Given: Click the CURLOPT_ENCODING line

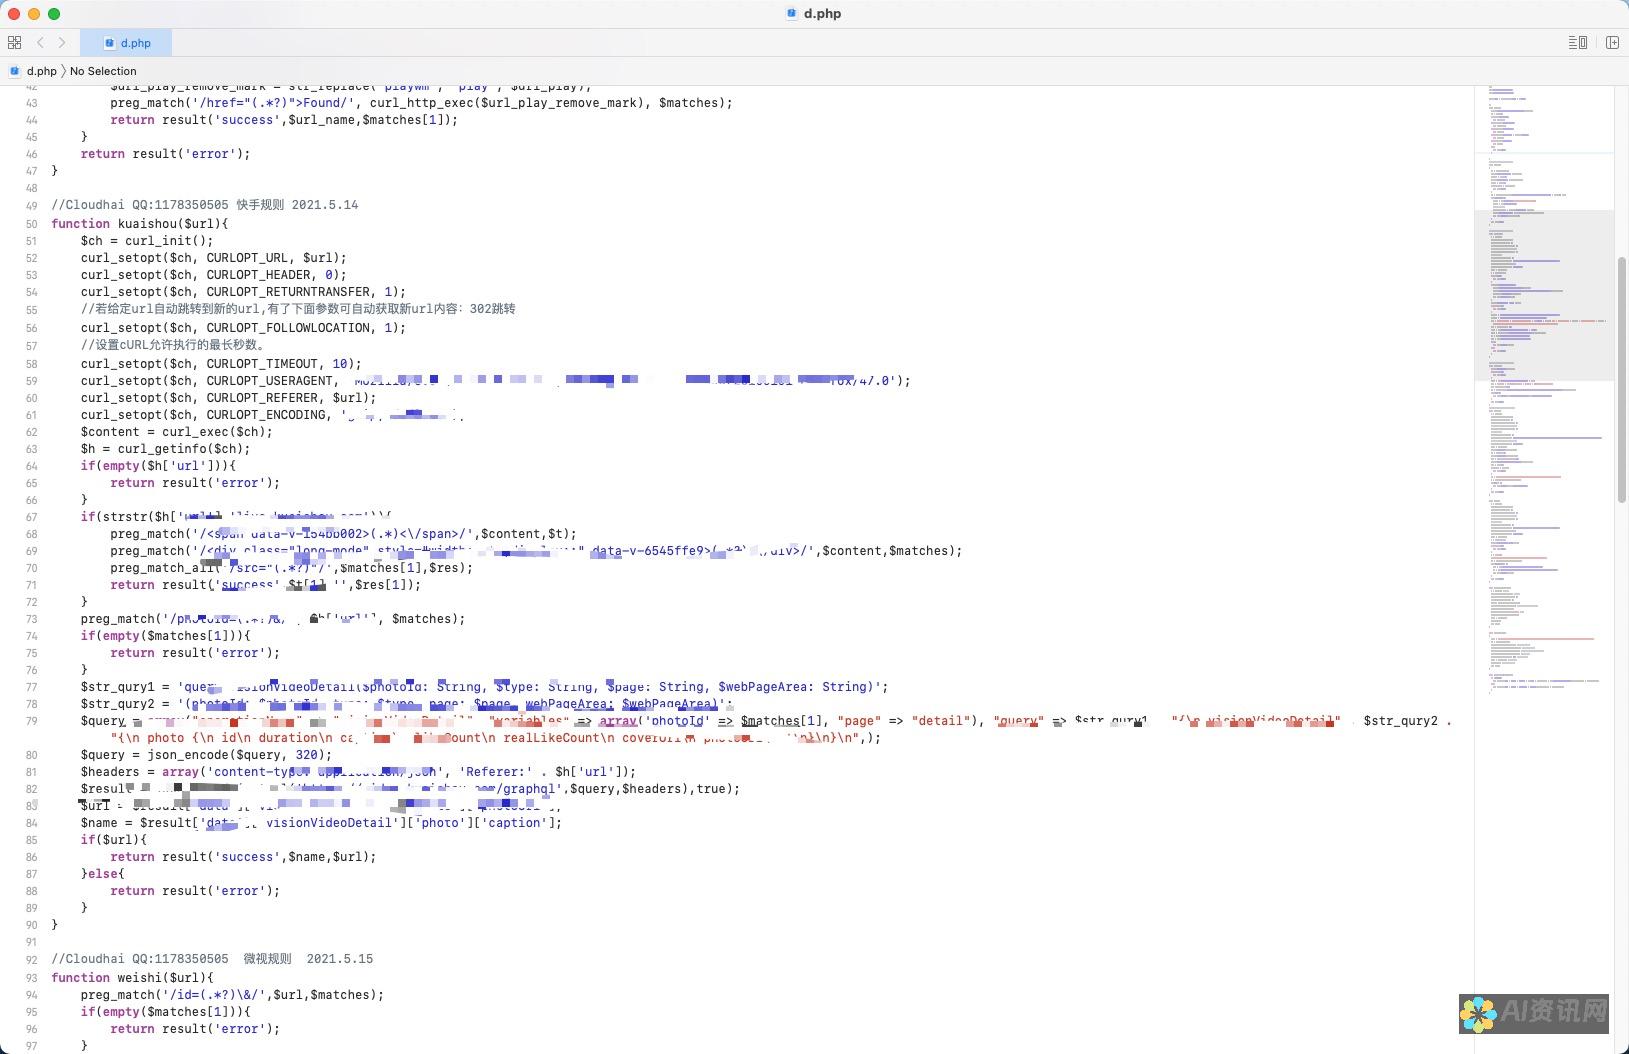Looking at the screenshot, I should pos(272,415).
